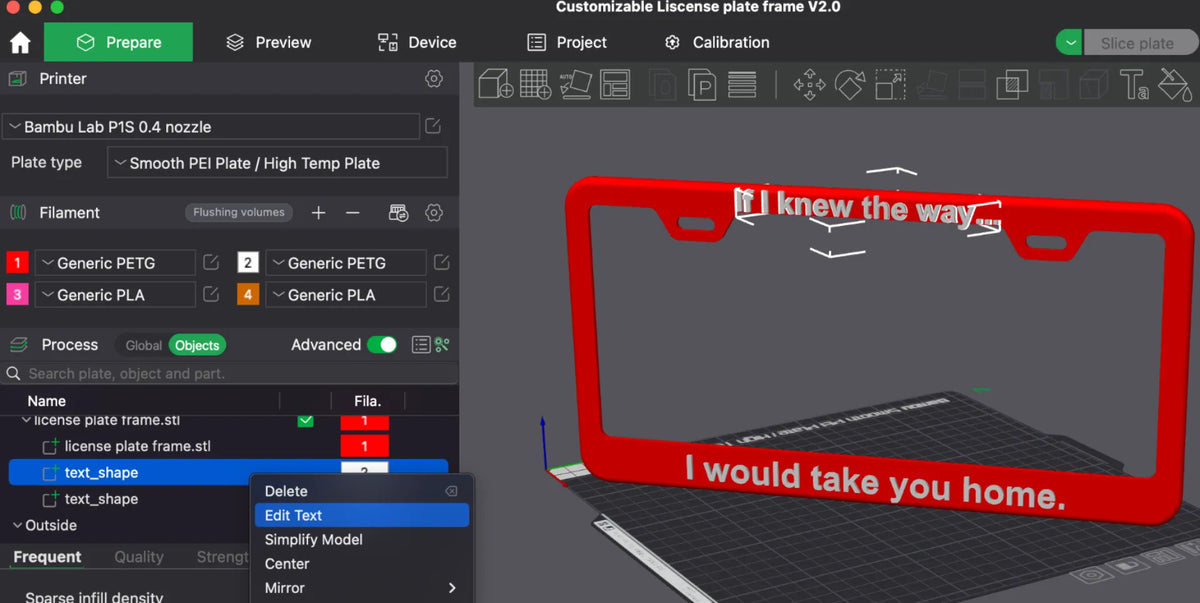Open the Plate type dropdown

point(277,163)
